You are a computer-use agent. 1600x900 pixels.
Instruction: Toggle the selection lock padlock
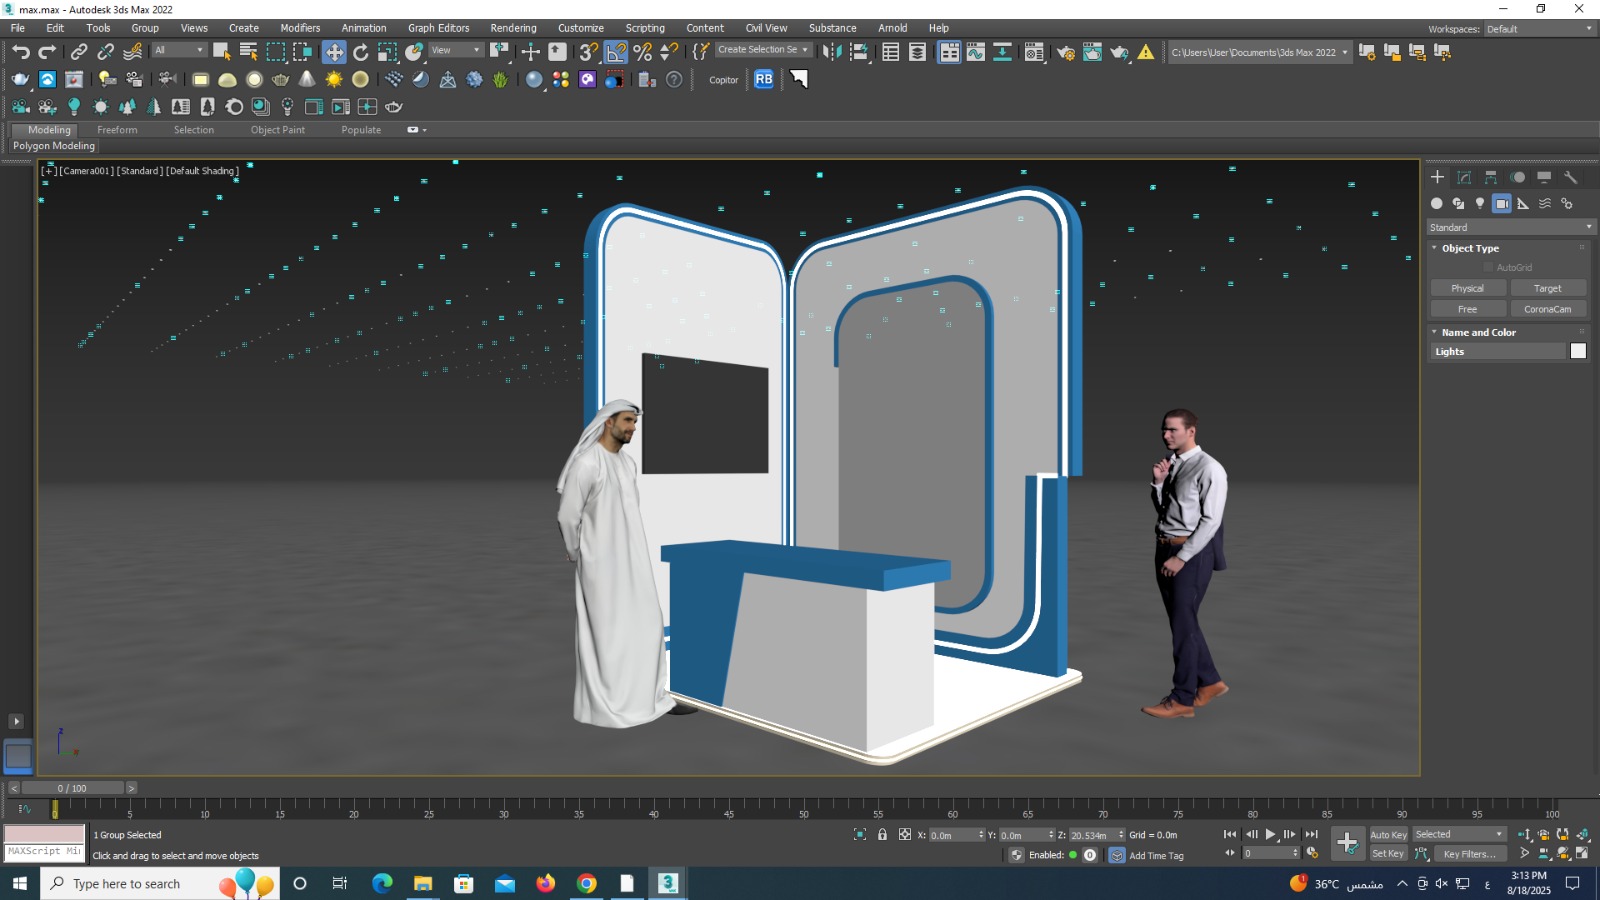882,835
